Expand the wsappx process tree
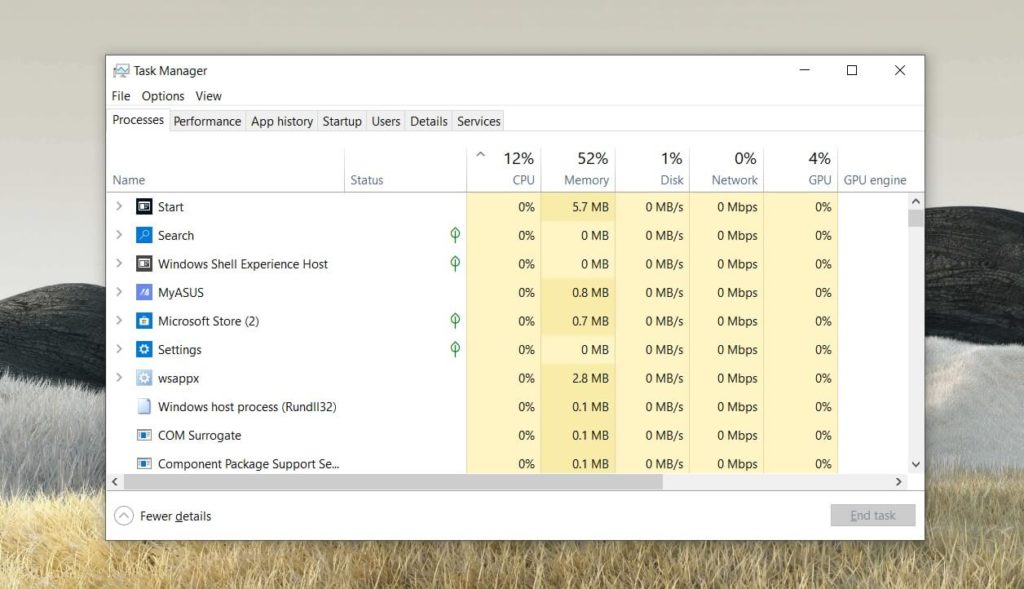 pyautogui.click(x=119, y=378)
